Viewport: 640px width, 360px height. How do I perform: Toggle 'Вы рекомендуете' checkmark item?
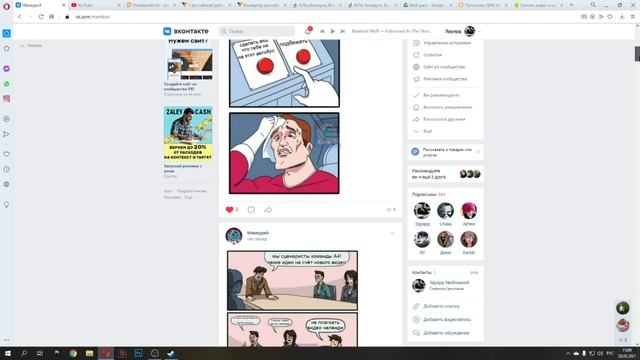436,95
